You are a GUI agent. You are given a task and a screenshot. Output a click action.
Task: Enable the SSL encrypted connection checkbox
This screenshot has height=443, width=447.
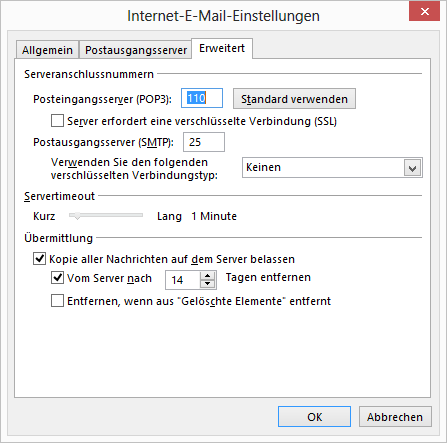57,121
